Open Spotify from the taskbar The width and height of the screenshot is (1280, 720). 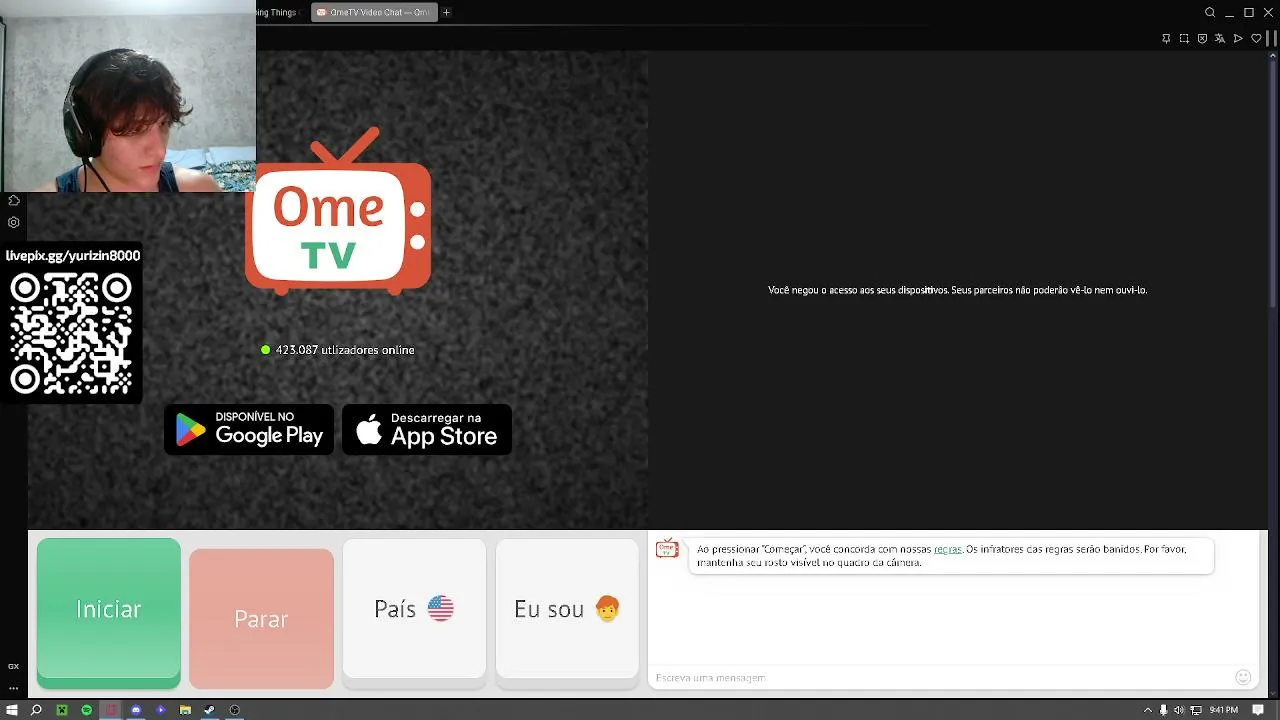coord(86,710)
